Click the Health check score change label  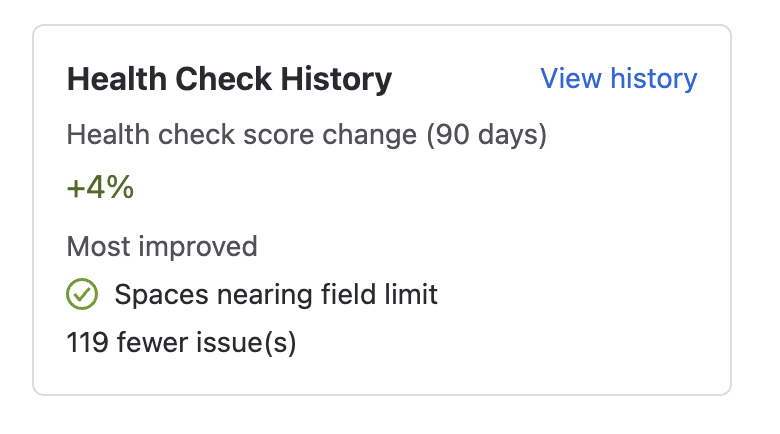coord(306,135)
